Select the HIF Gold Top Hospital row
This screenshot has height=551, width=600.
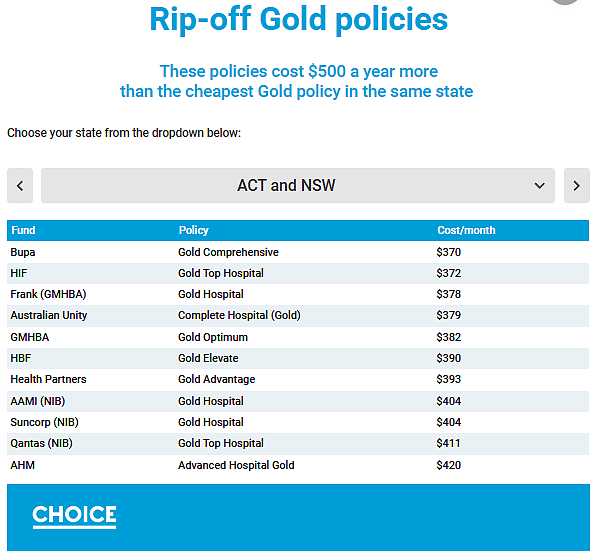click(x=298, y=273)
